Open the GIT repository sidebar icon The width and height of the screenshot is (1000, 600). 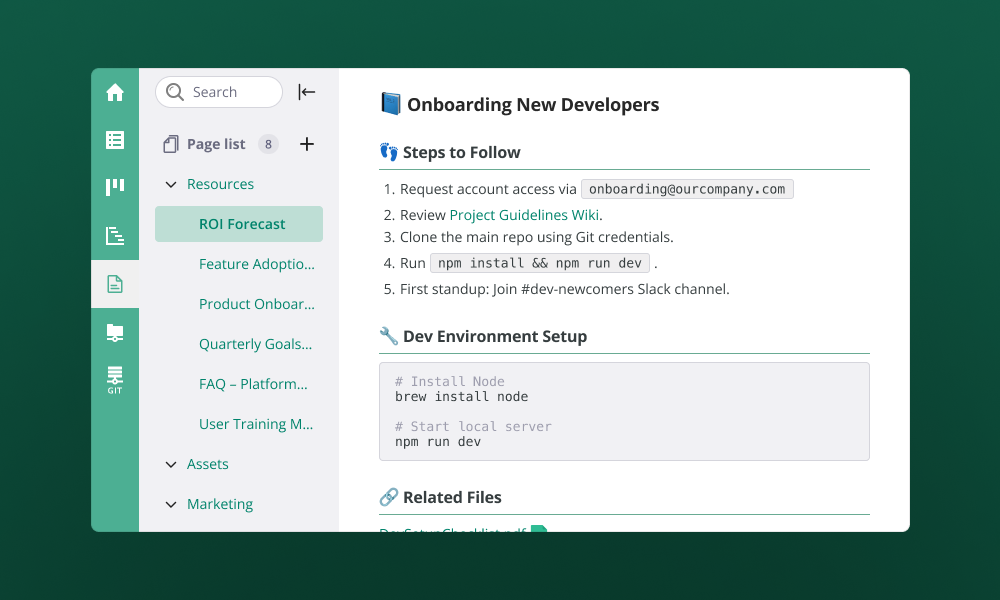pyautogui.click(x=115, y=380)
